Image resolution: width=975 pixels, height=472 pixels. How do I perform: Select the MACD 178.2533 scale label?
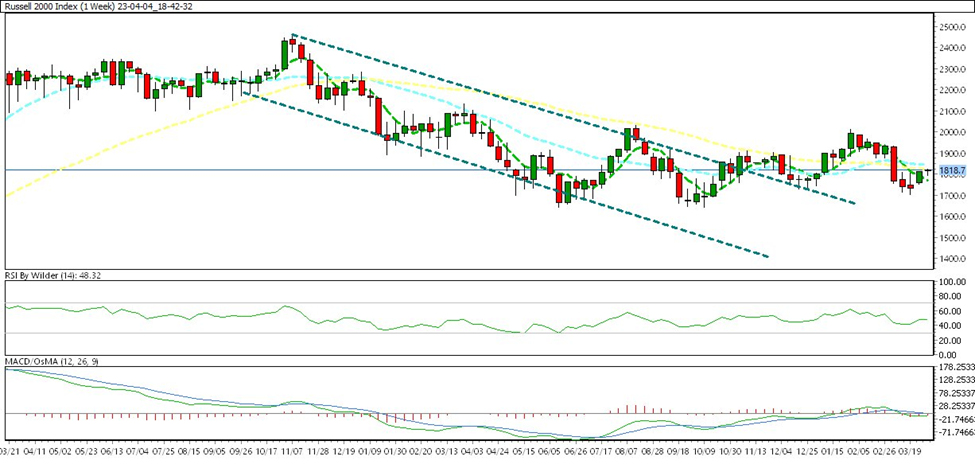(x=957, y=368)
